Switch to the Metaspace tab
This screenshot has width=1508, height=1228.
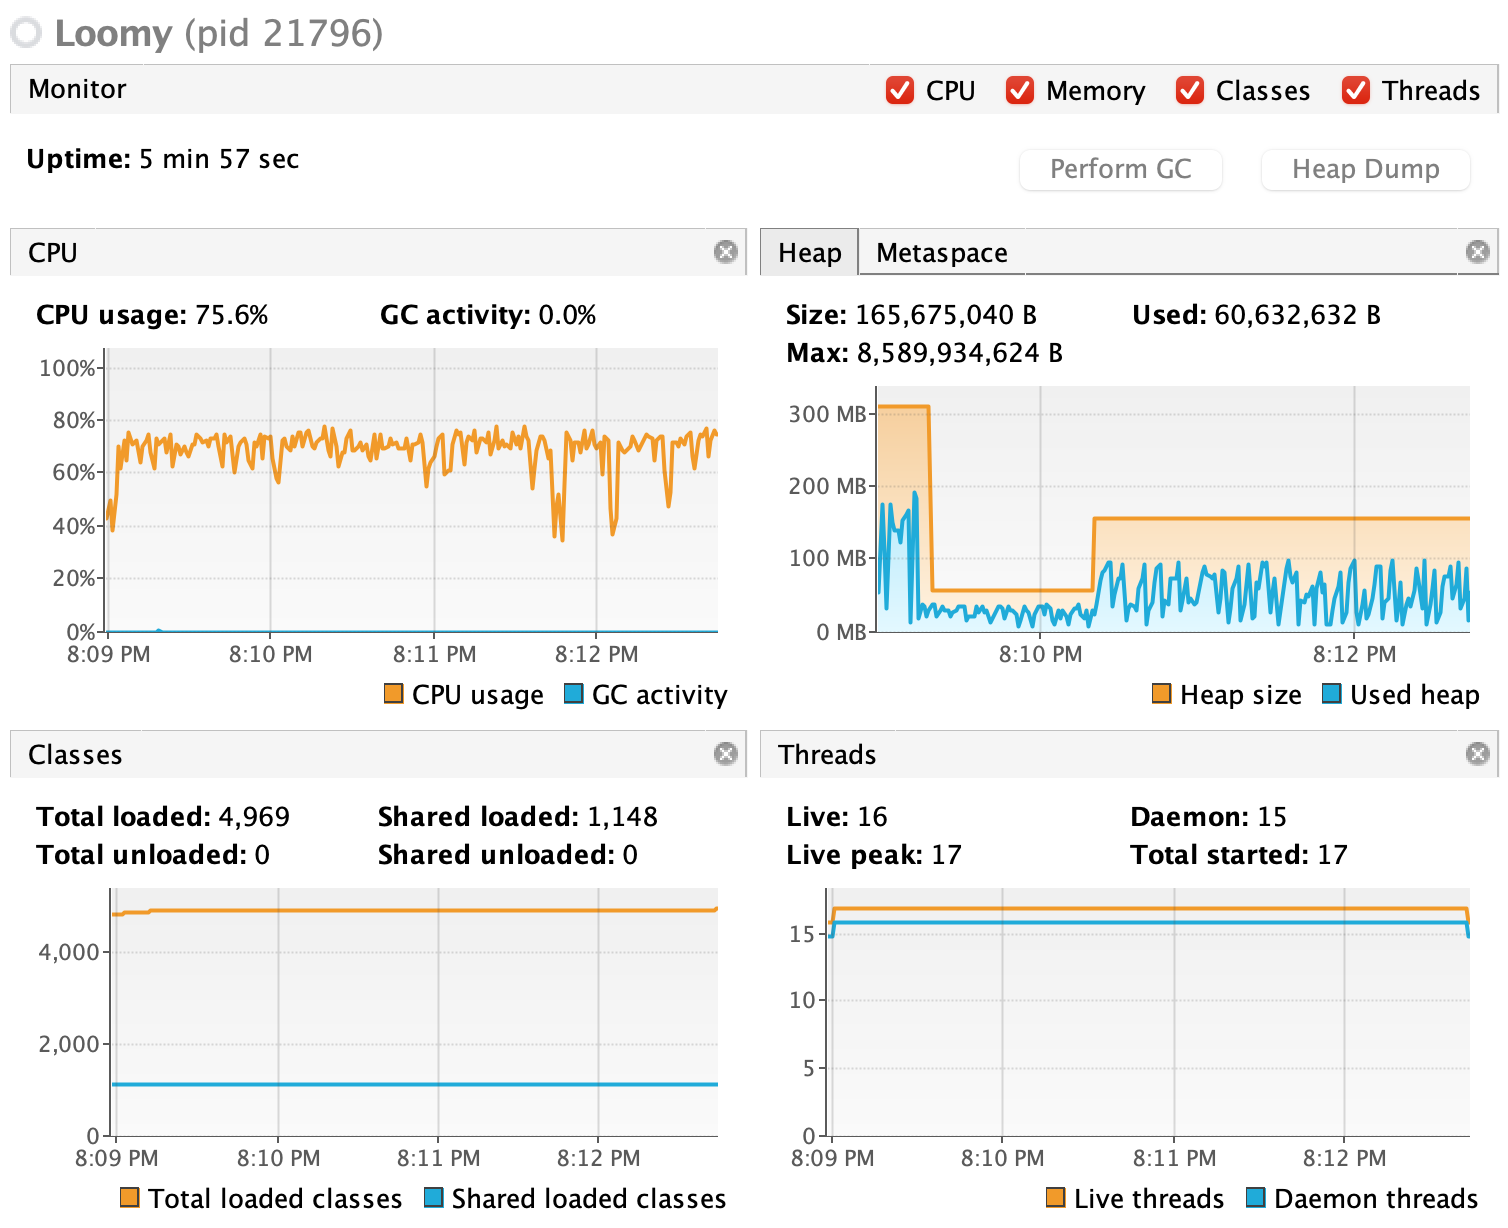click(941, 253)
